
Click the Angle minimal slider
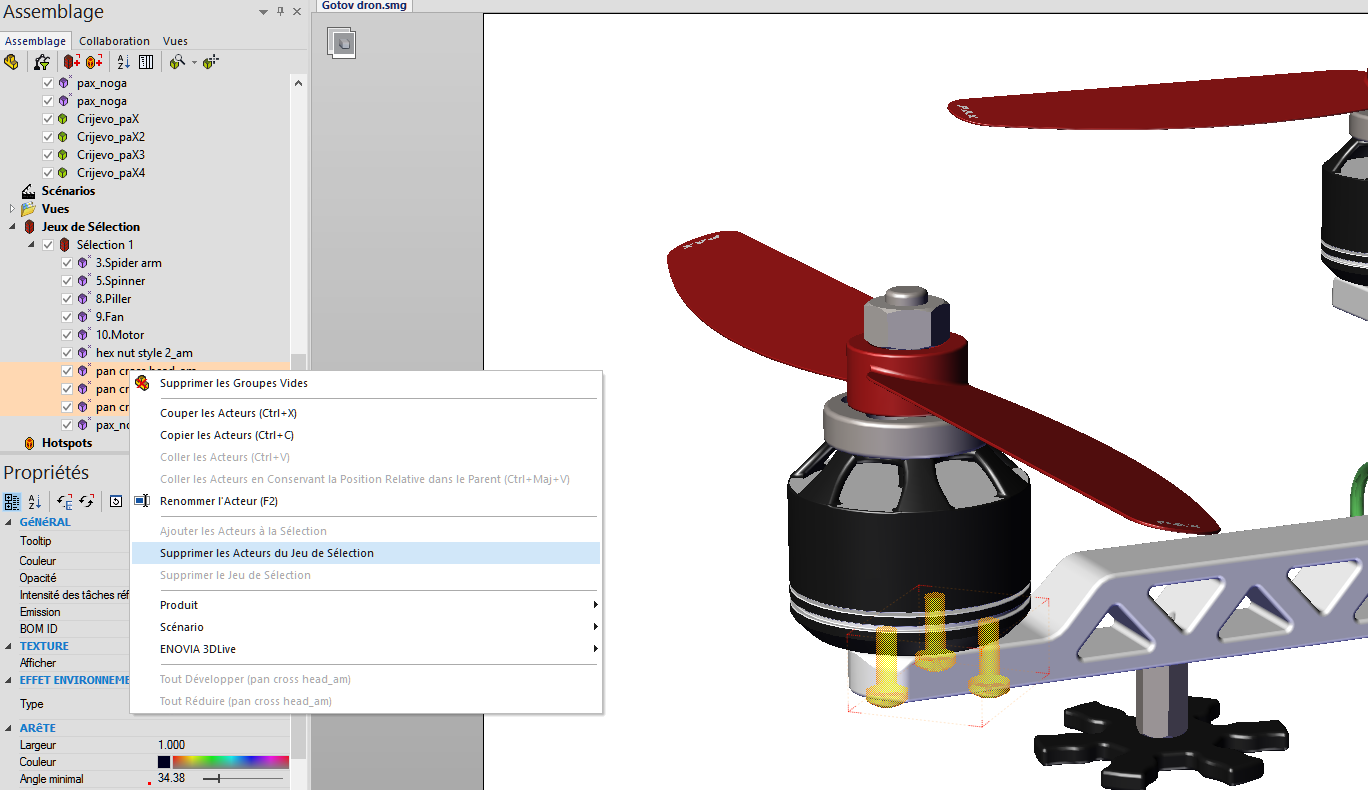[243, 779]
